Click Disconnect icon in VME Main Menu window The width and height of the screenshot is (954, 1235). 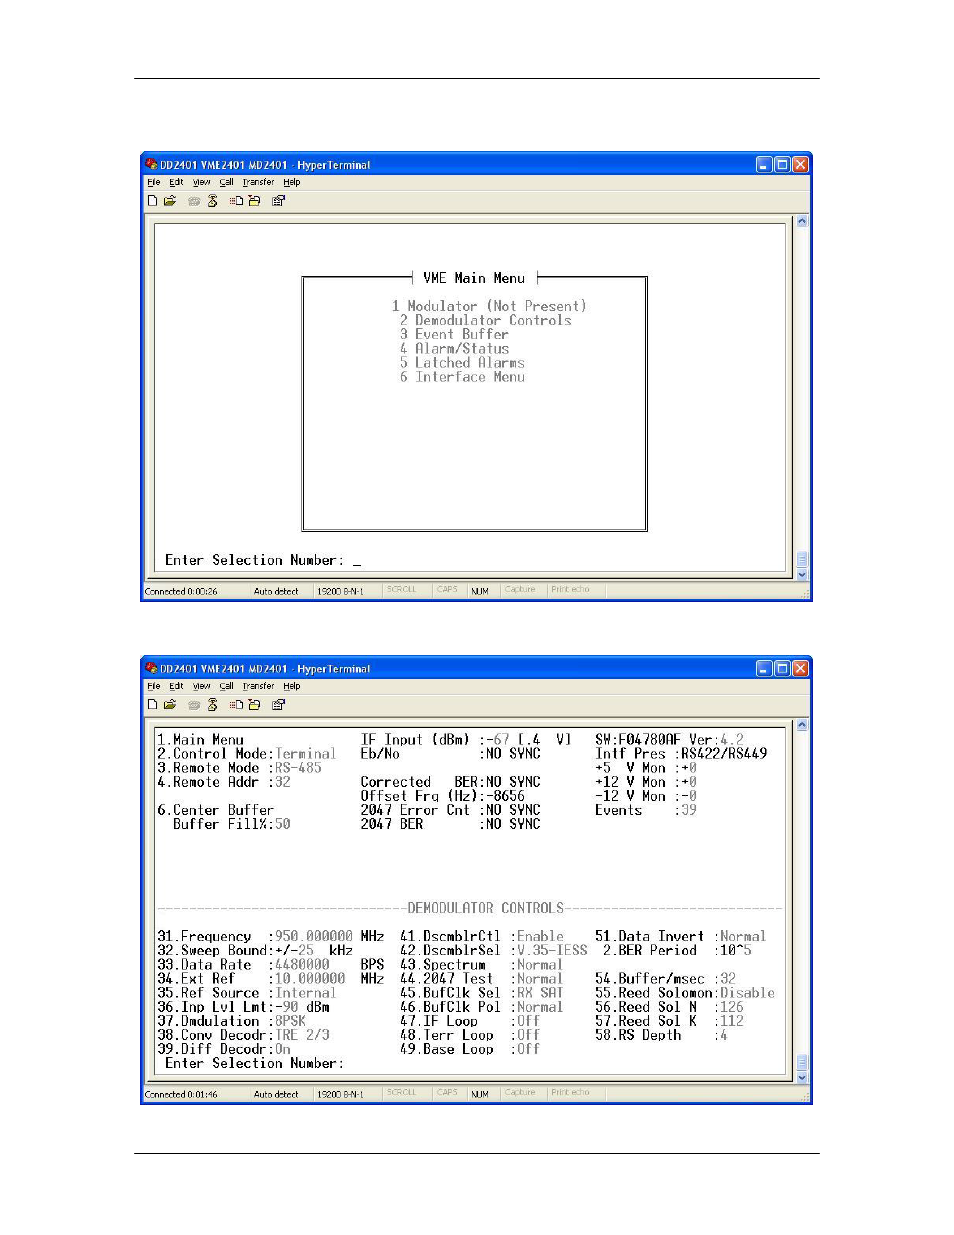[212, 201]
